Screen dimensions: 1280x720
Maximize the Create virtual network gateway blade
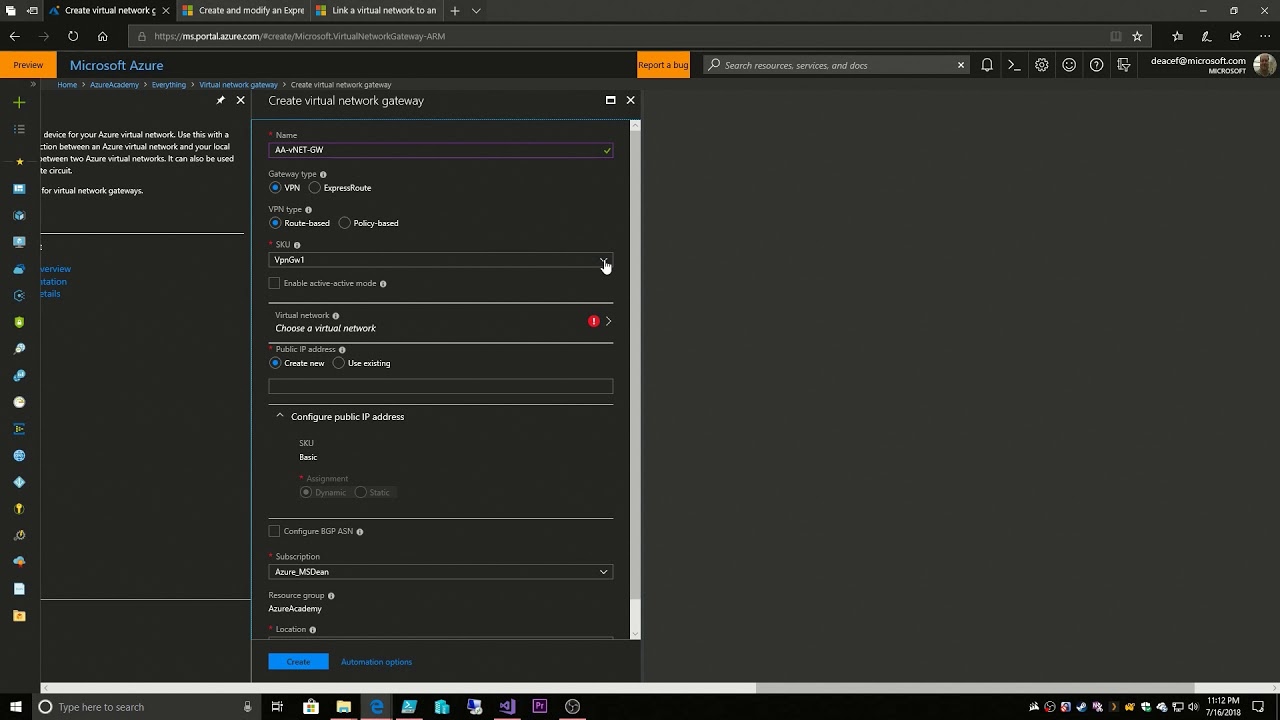click(x=610, y=100)
